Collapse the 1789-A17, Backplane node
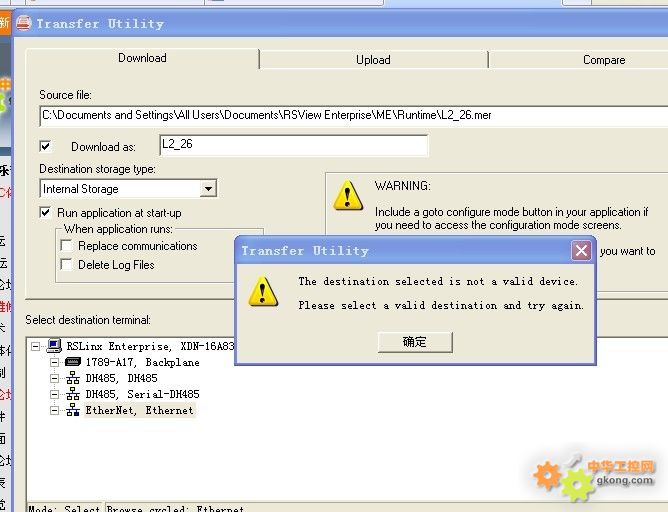 tap(54, 362)
